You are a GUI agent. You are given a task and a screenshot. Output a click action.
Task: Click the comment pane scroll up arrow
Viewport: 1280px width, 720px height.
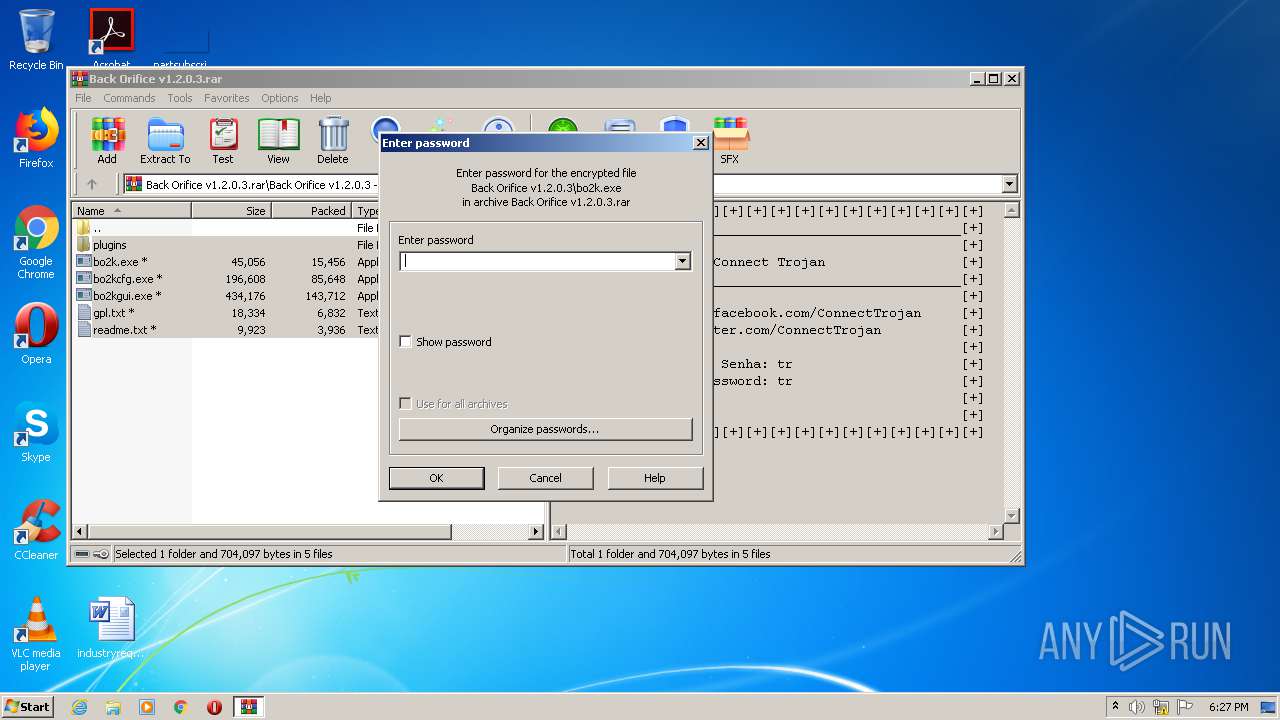(1011, 210)
